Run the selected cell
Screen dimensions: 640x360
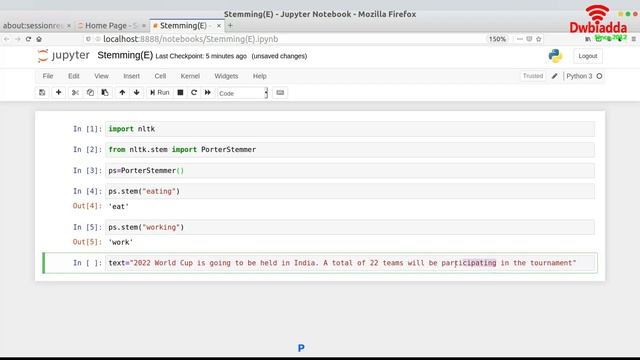[x=160, y=93]
